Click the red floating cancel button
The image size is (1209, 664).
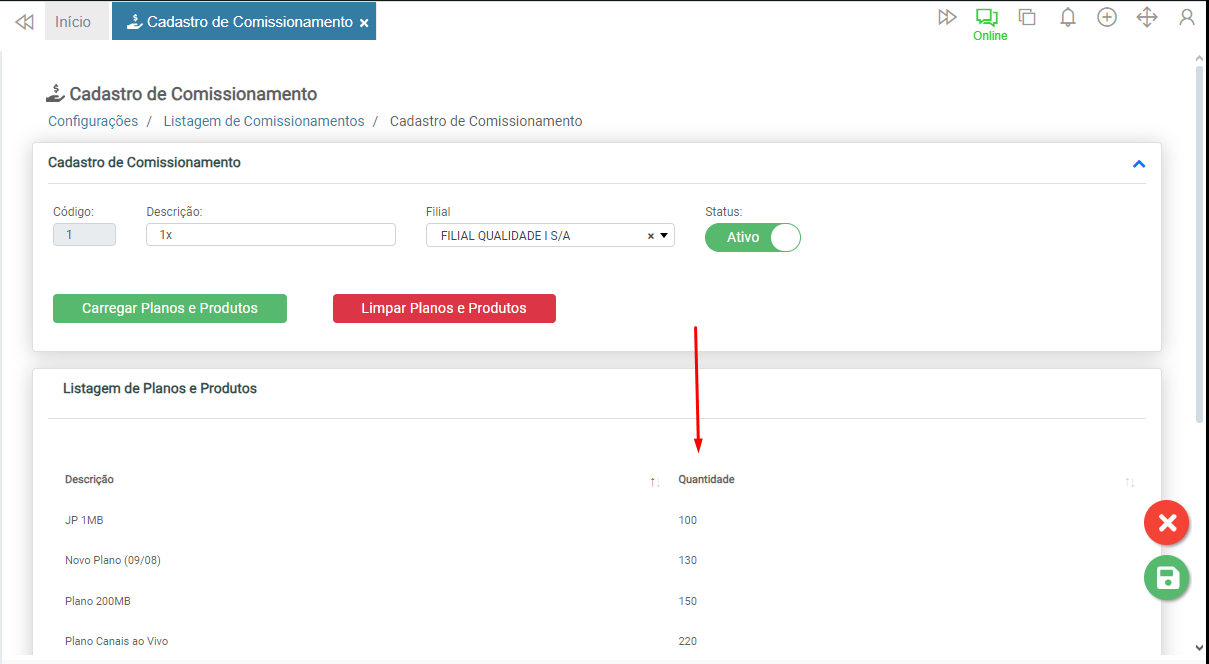click(x=1166, y=522)
